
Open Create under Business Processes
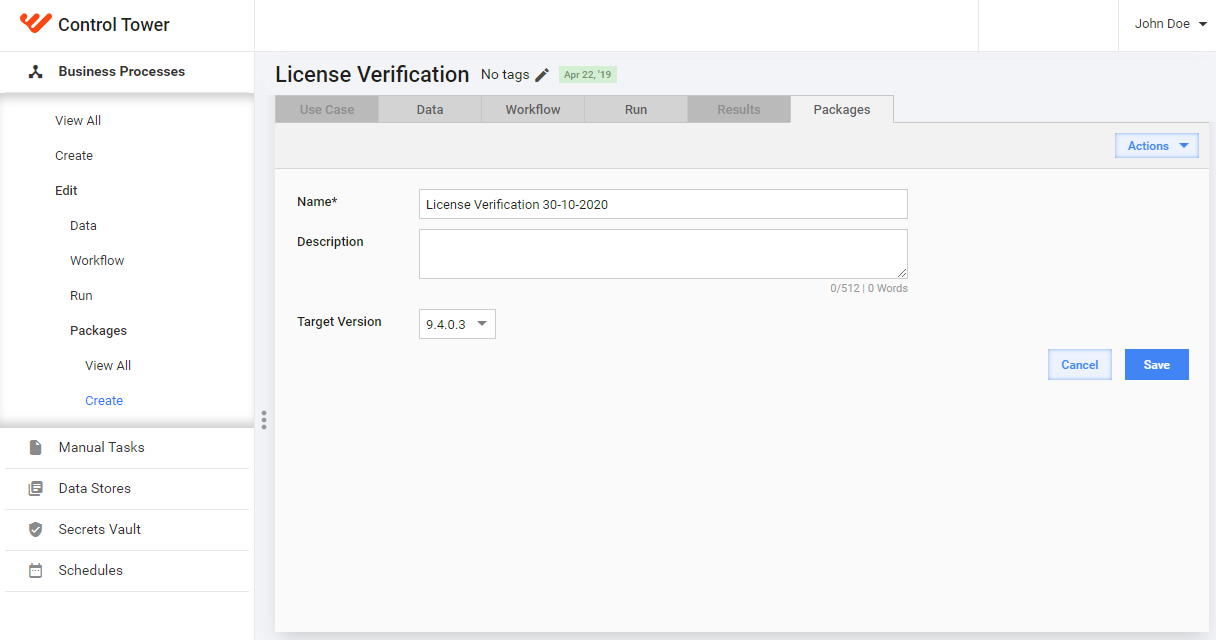tap(74, 156)
